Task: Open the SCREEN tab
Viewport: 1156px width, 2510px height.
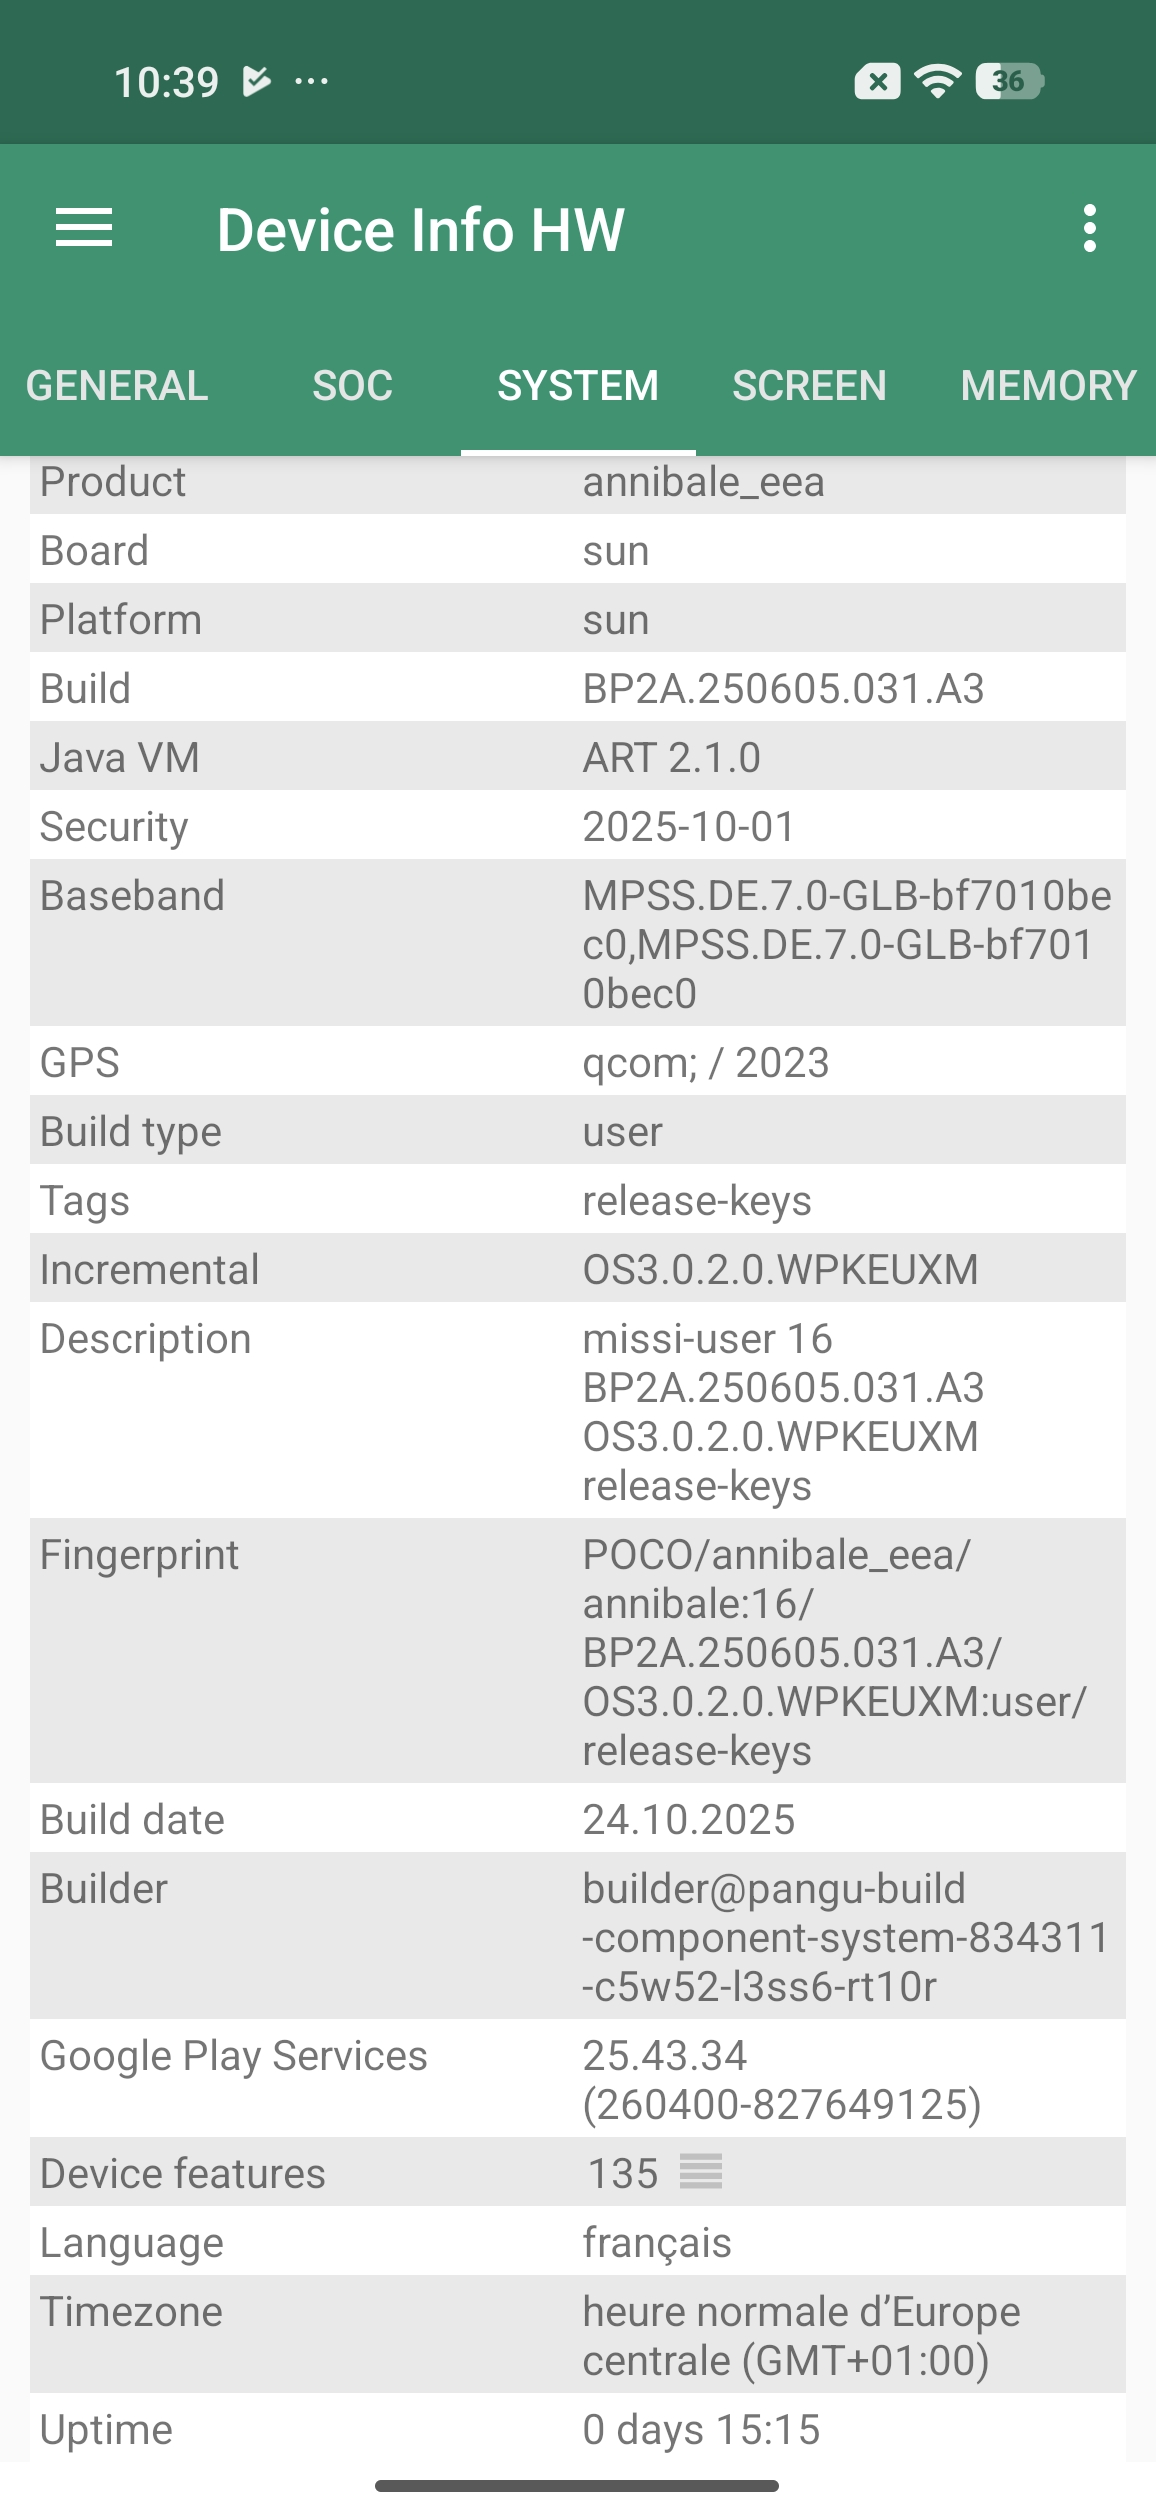Action: click(x=809, y=386)
